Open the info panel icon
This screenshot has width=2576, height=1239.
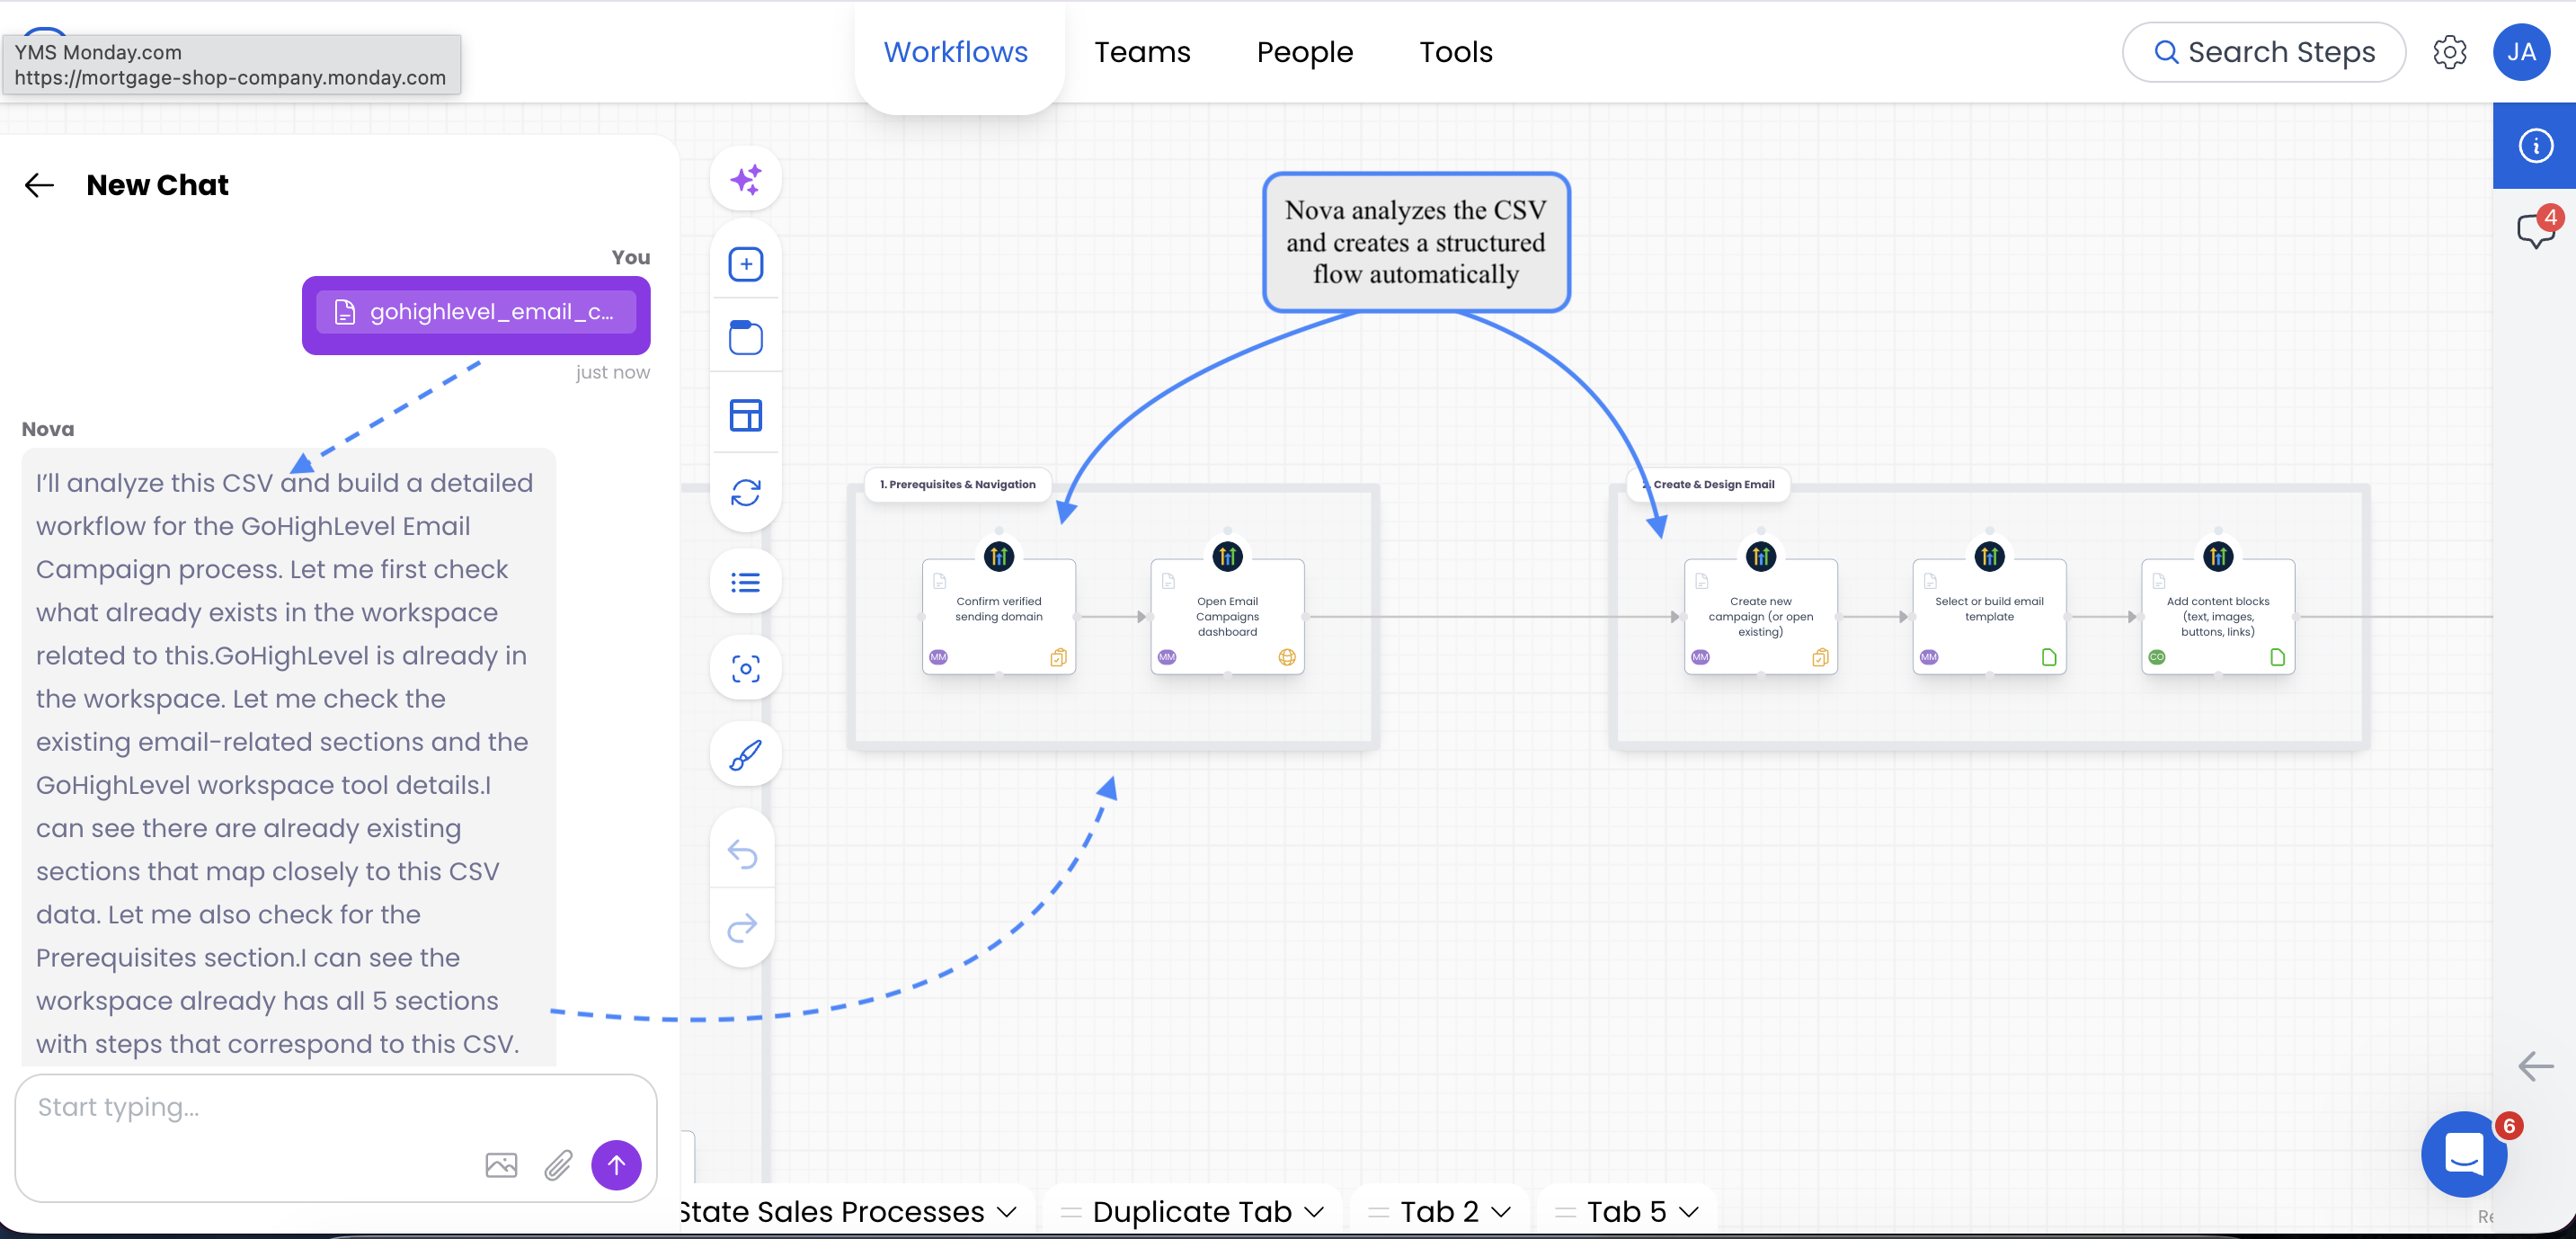(2535, 146)
